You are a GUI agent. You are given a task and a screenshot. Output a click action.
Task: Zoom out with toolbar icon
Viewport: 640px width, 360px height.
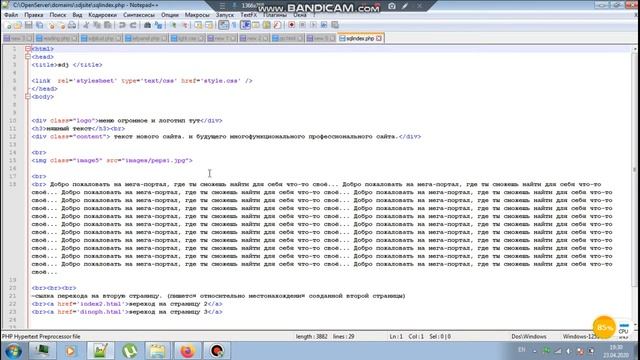pos(184,25)
